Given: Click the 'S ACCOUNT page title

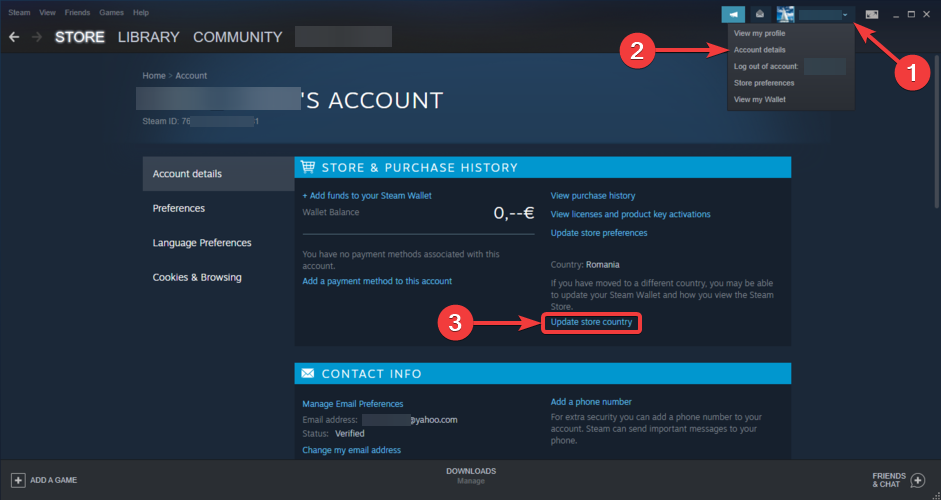Looking at the screenshot, I should click(x=372, y=100).
